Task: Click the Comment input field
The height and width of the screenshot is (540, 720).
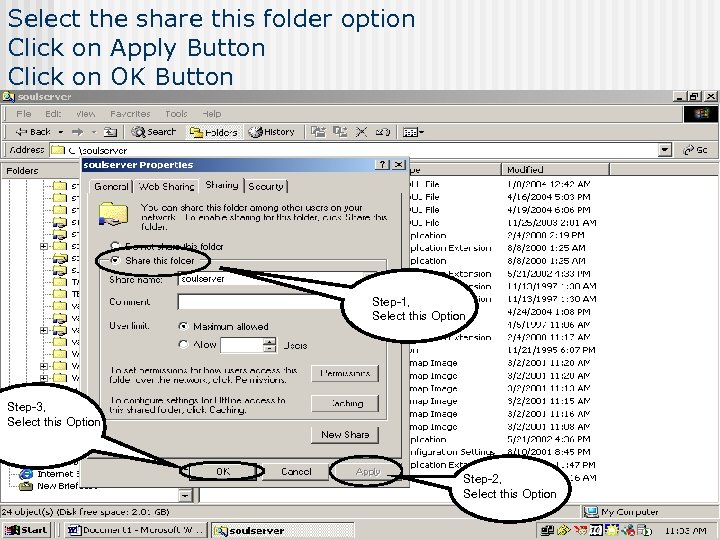Action: point(280,302)
